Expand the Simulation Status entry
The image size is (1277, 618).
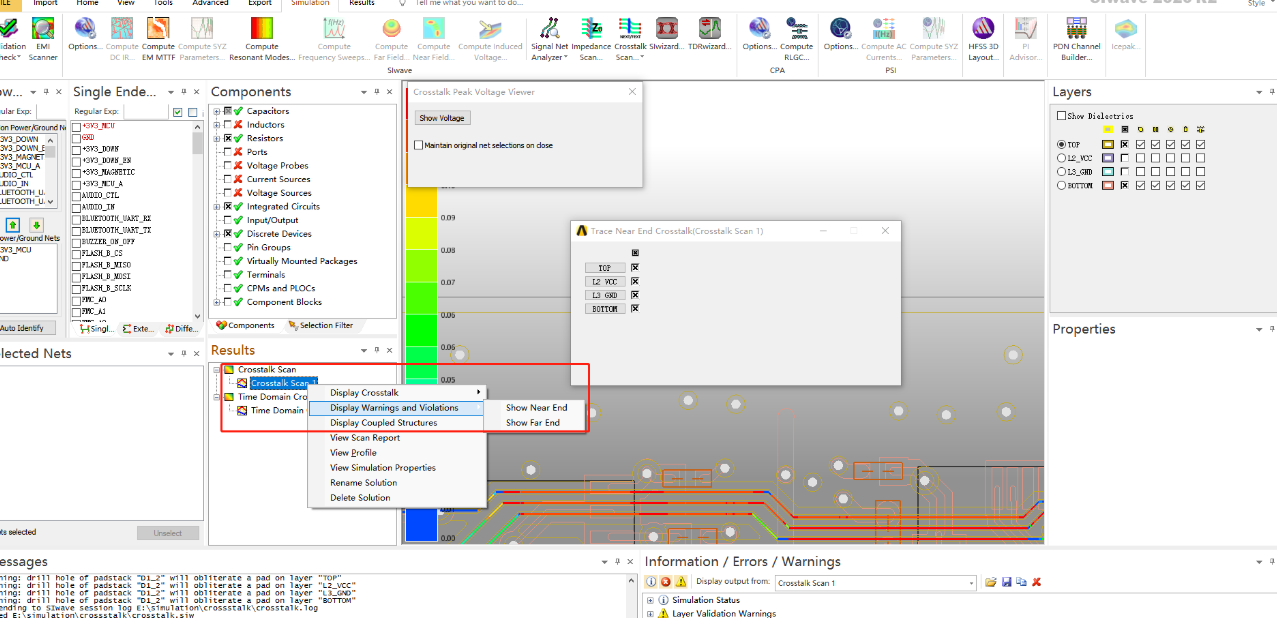[651, 600]
